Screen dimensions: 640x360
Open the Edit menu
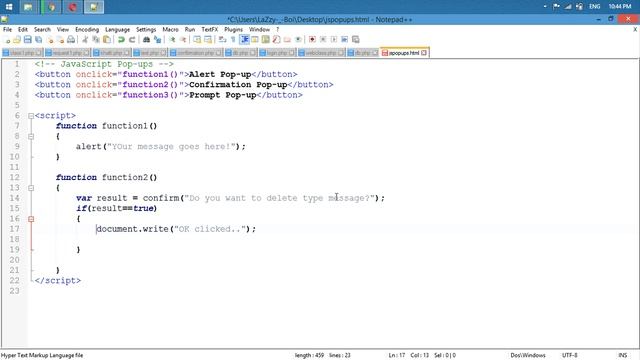coord(23,29)
